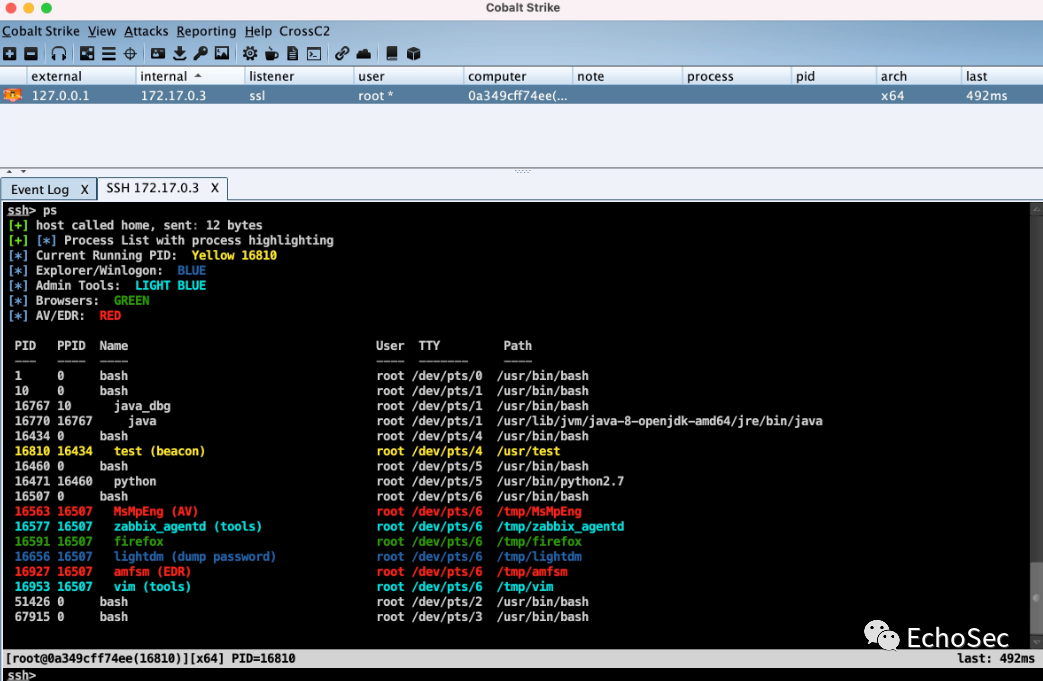Image resolution: width=1043 pixels, height=681 pixels.
Task: Sort sessions by listener column
Action: (299, 76)
